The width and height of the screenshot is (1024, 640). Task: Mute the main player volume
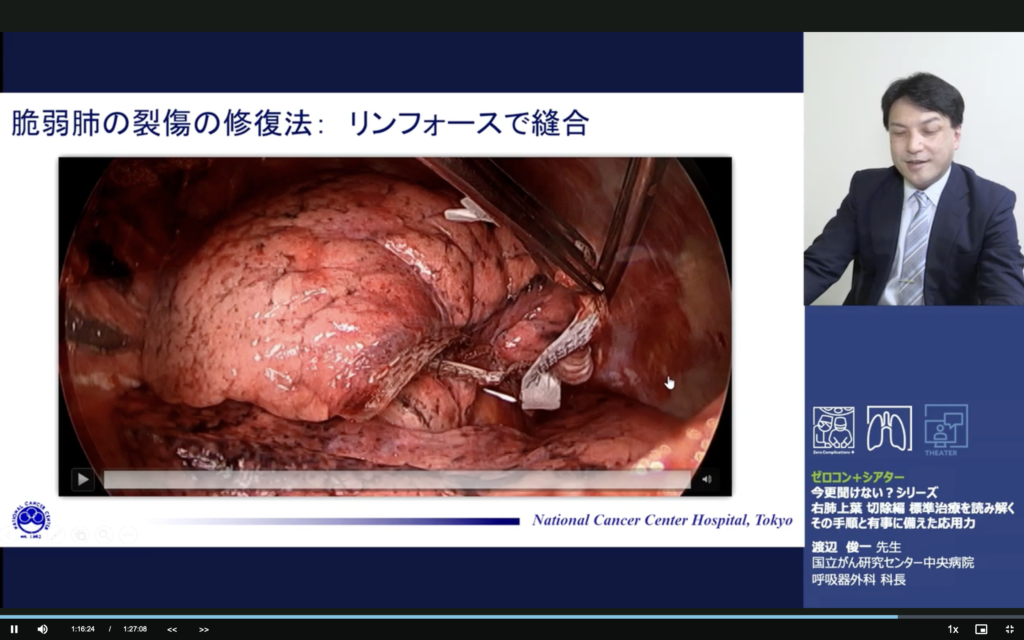tap(42, 629)
